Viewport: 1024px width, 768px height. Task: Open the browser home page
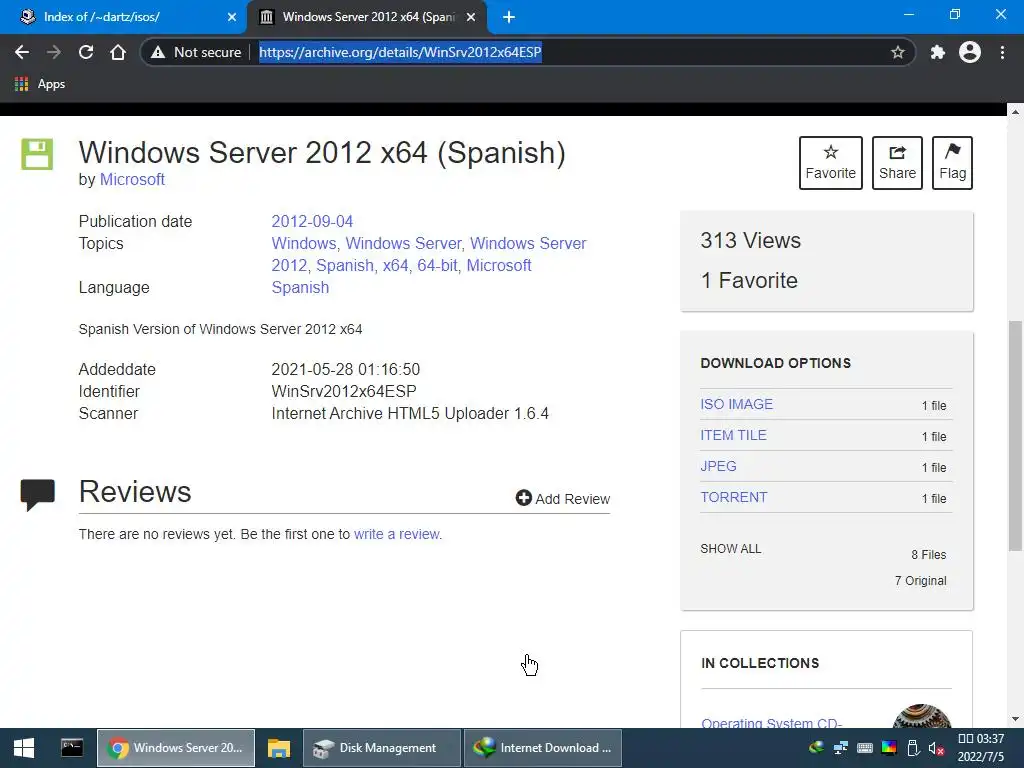tap(118, 52)
